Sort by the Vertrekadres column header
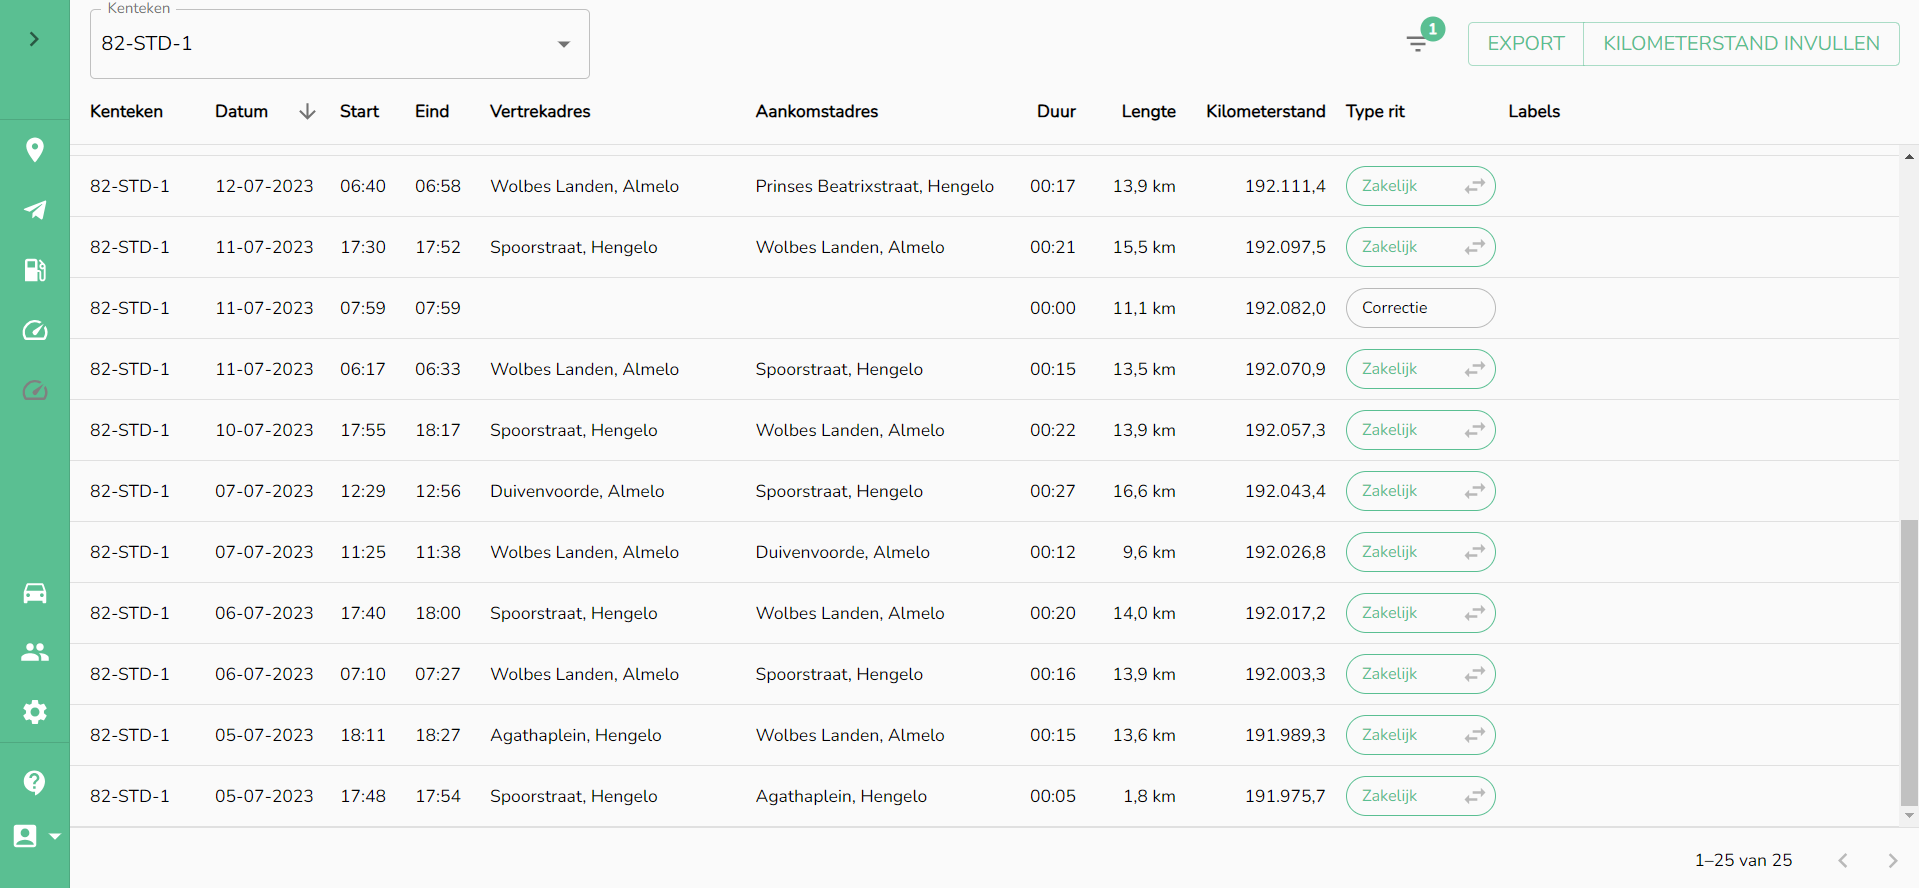The width and height of the screenshot is (1919, 888). (x=540, y=111)
